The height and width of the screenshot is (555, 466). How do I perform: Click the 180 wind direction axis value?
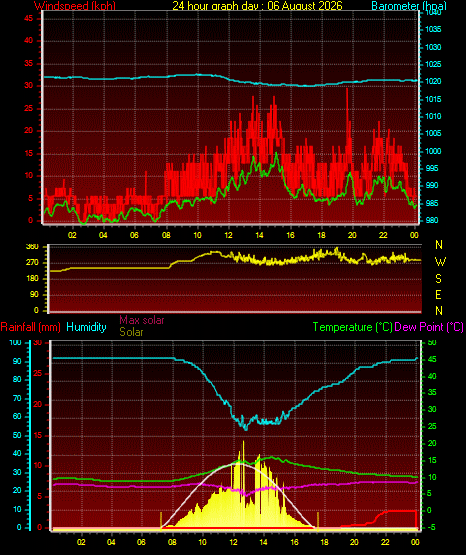32,279
